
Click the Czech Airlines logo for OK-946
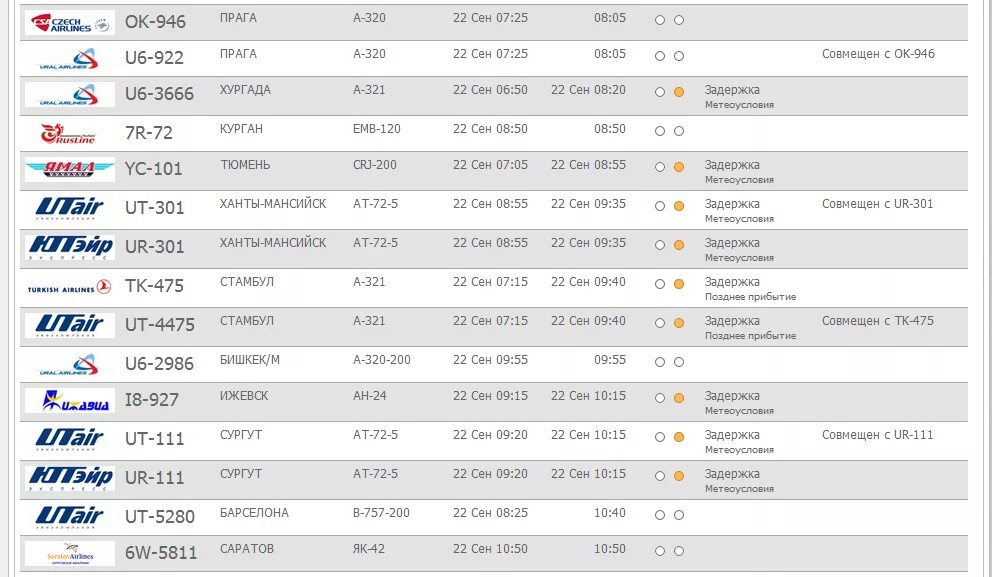click(69, 22)
